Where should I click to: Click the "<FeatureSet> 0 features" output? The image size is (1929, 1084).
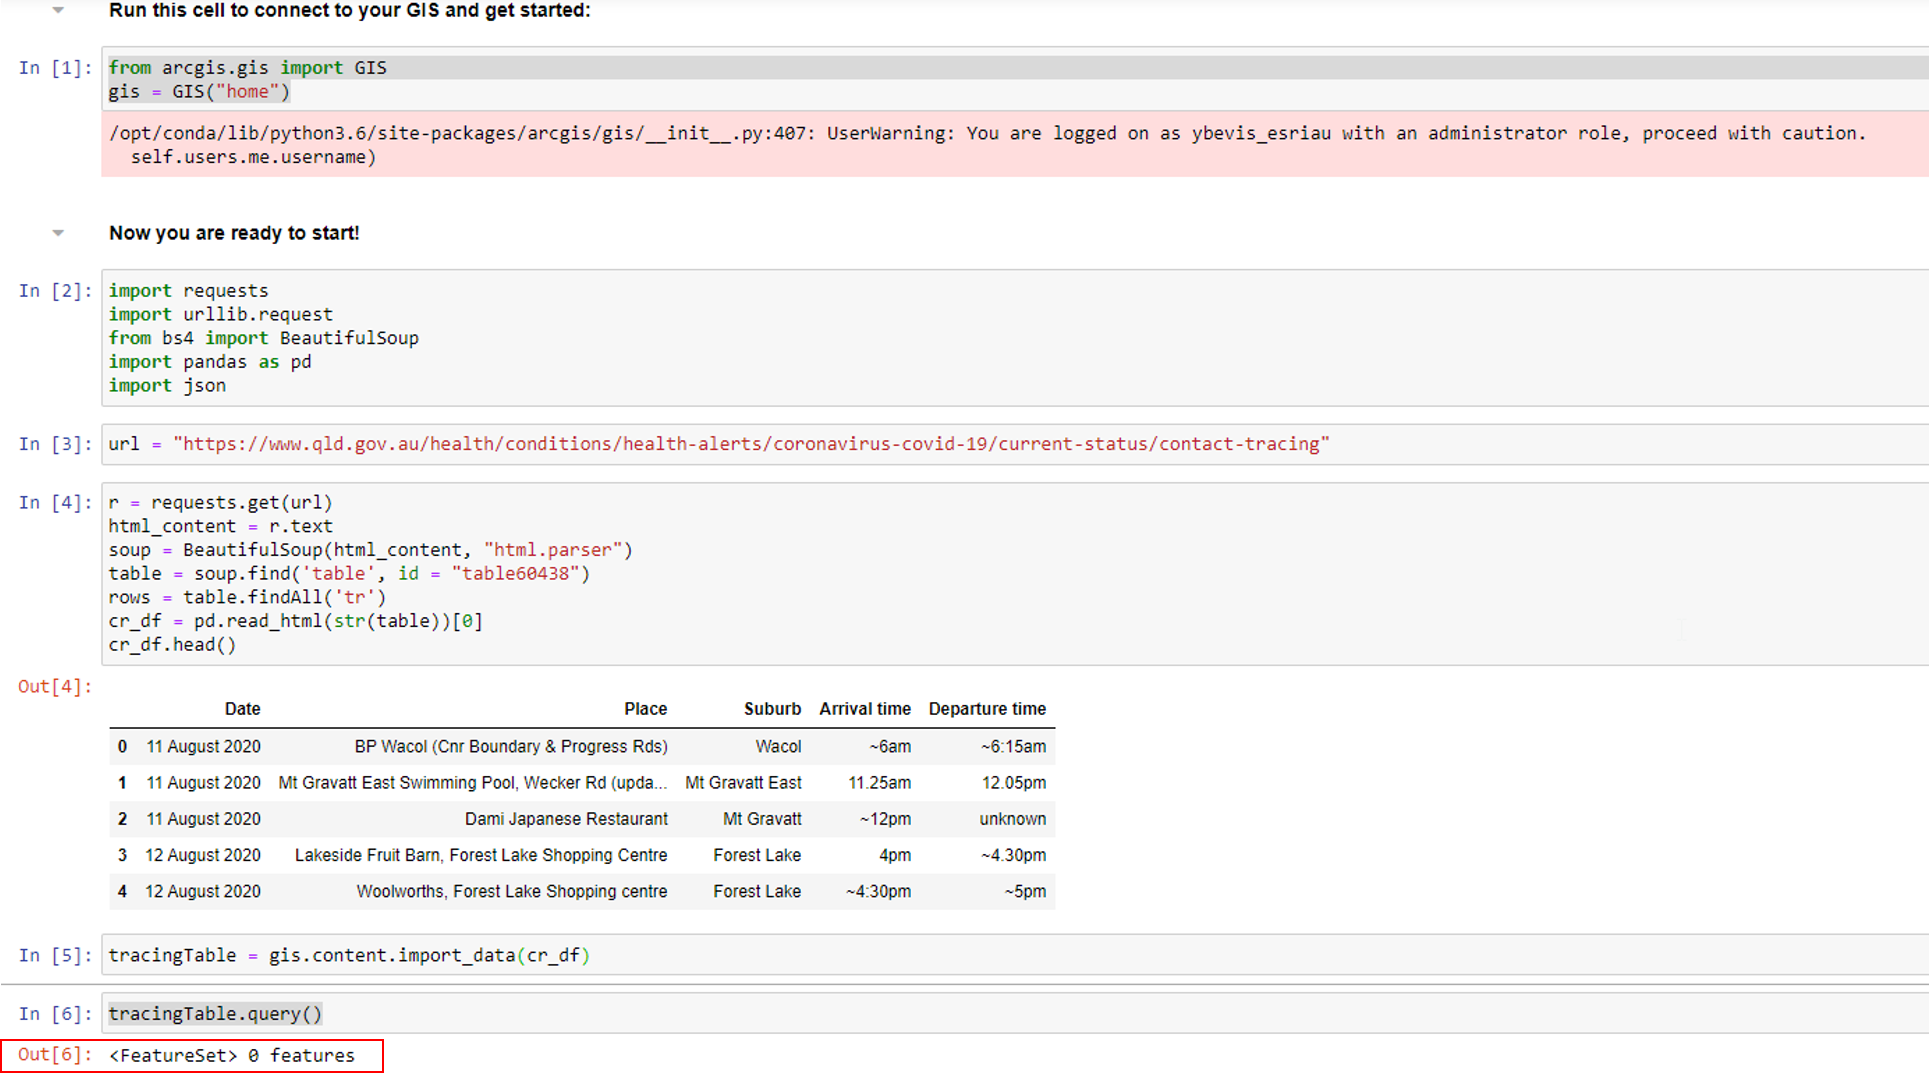coord(232,1056)
